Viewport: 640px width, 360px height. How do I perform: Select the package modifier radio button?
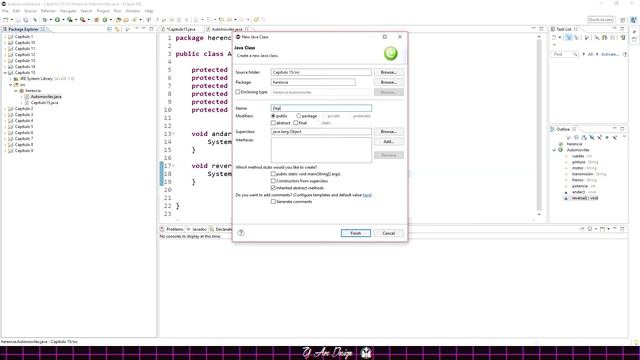[x=298, y=116]
